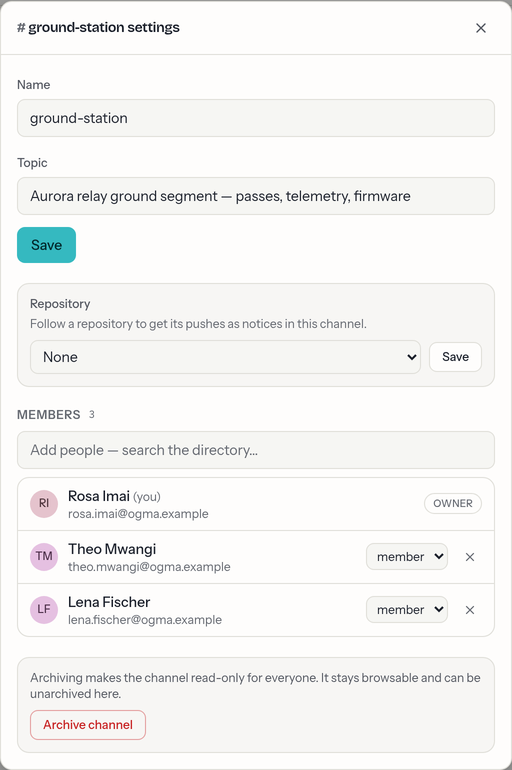Screen dimensions: 512x770
Task: Click lena.fischer@ogma.example email
Action: [x=145, y=620]
